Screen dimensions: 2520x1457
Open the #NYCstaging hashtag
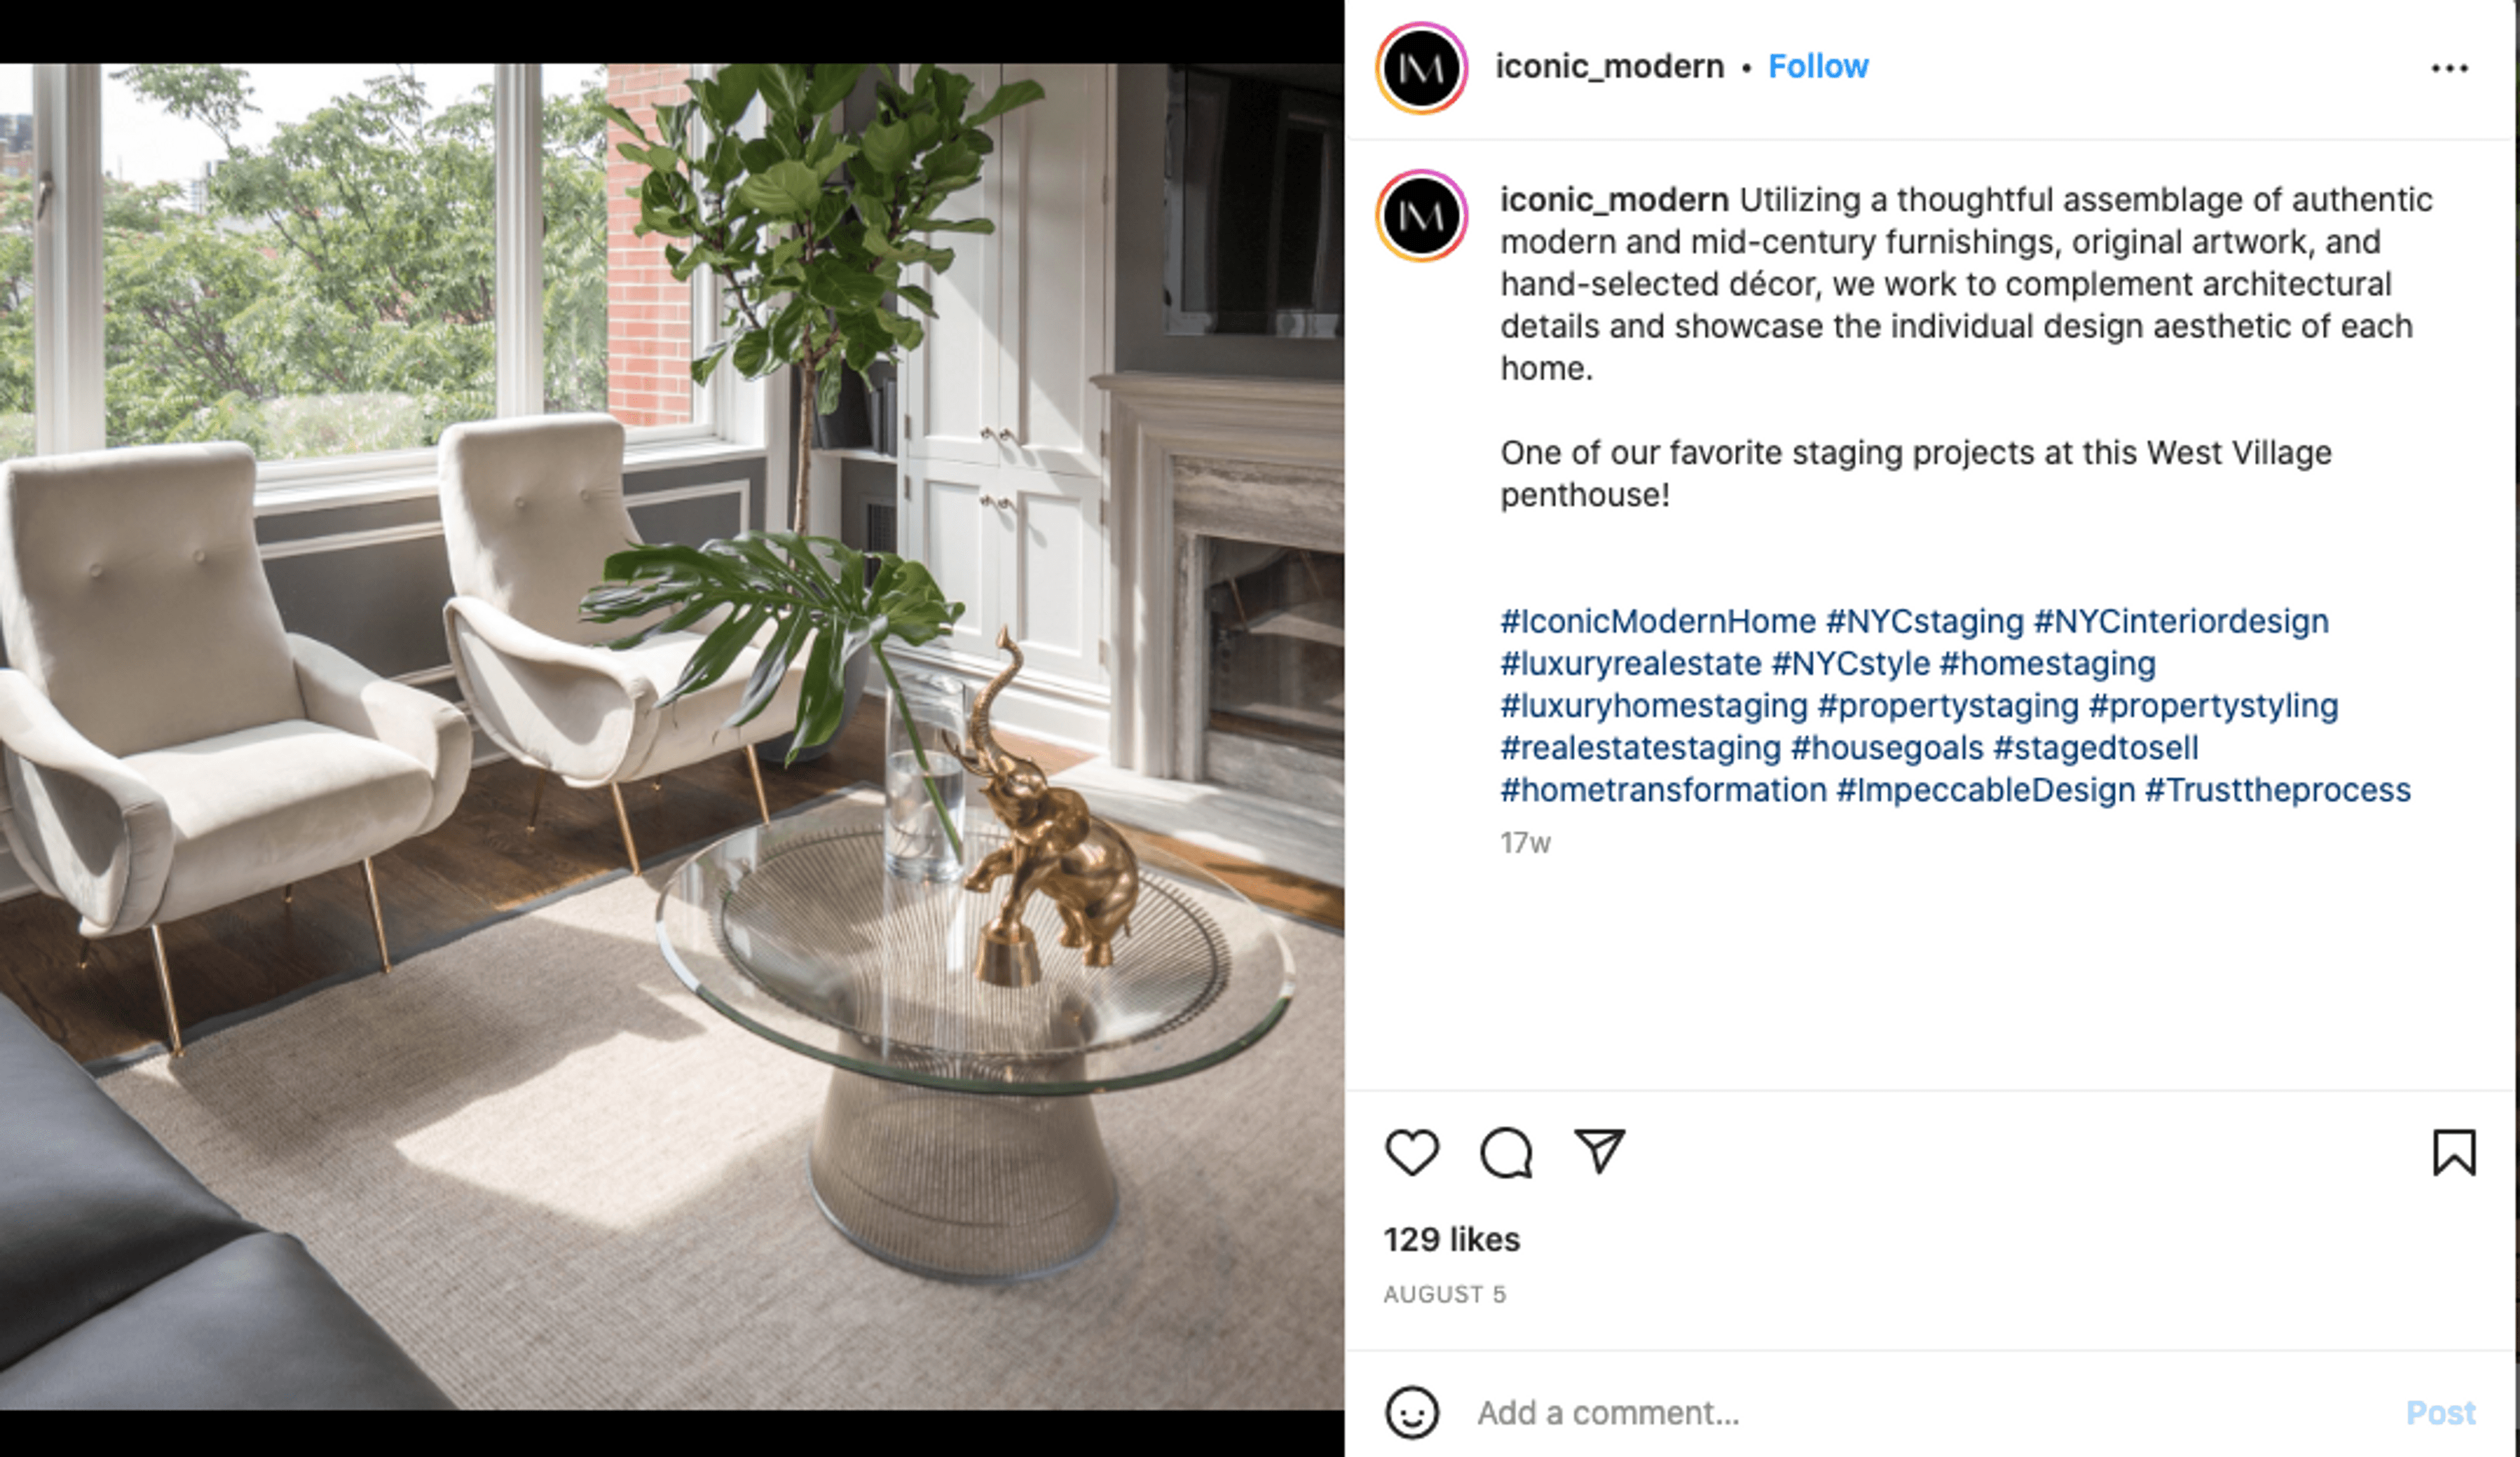(1924, 621)
